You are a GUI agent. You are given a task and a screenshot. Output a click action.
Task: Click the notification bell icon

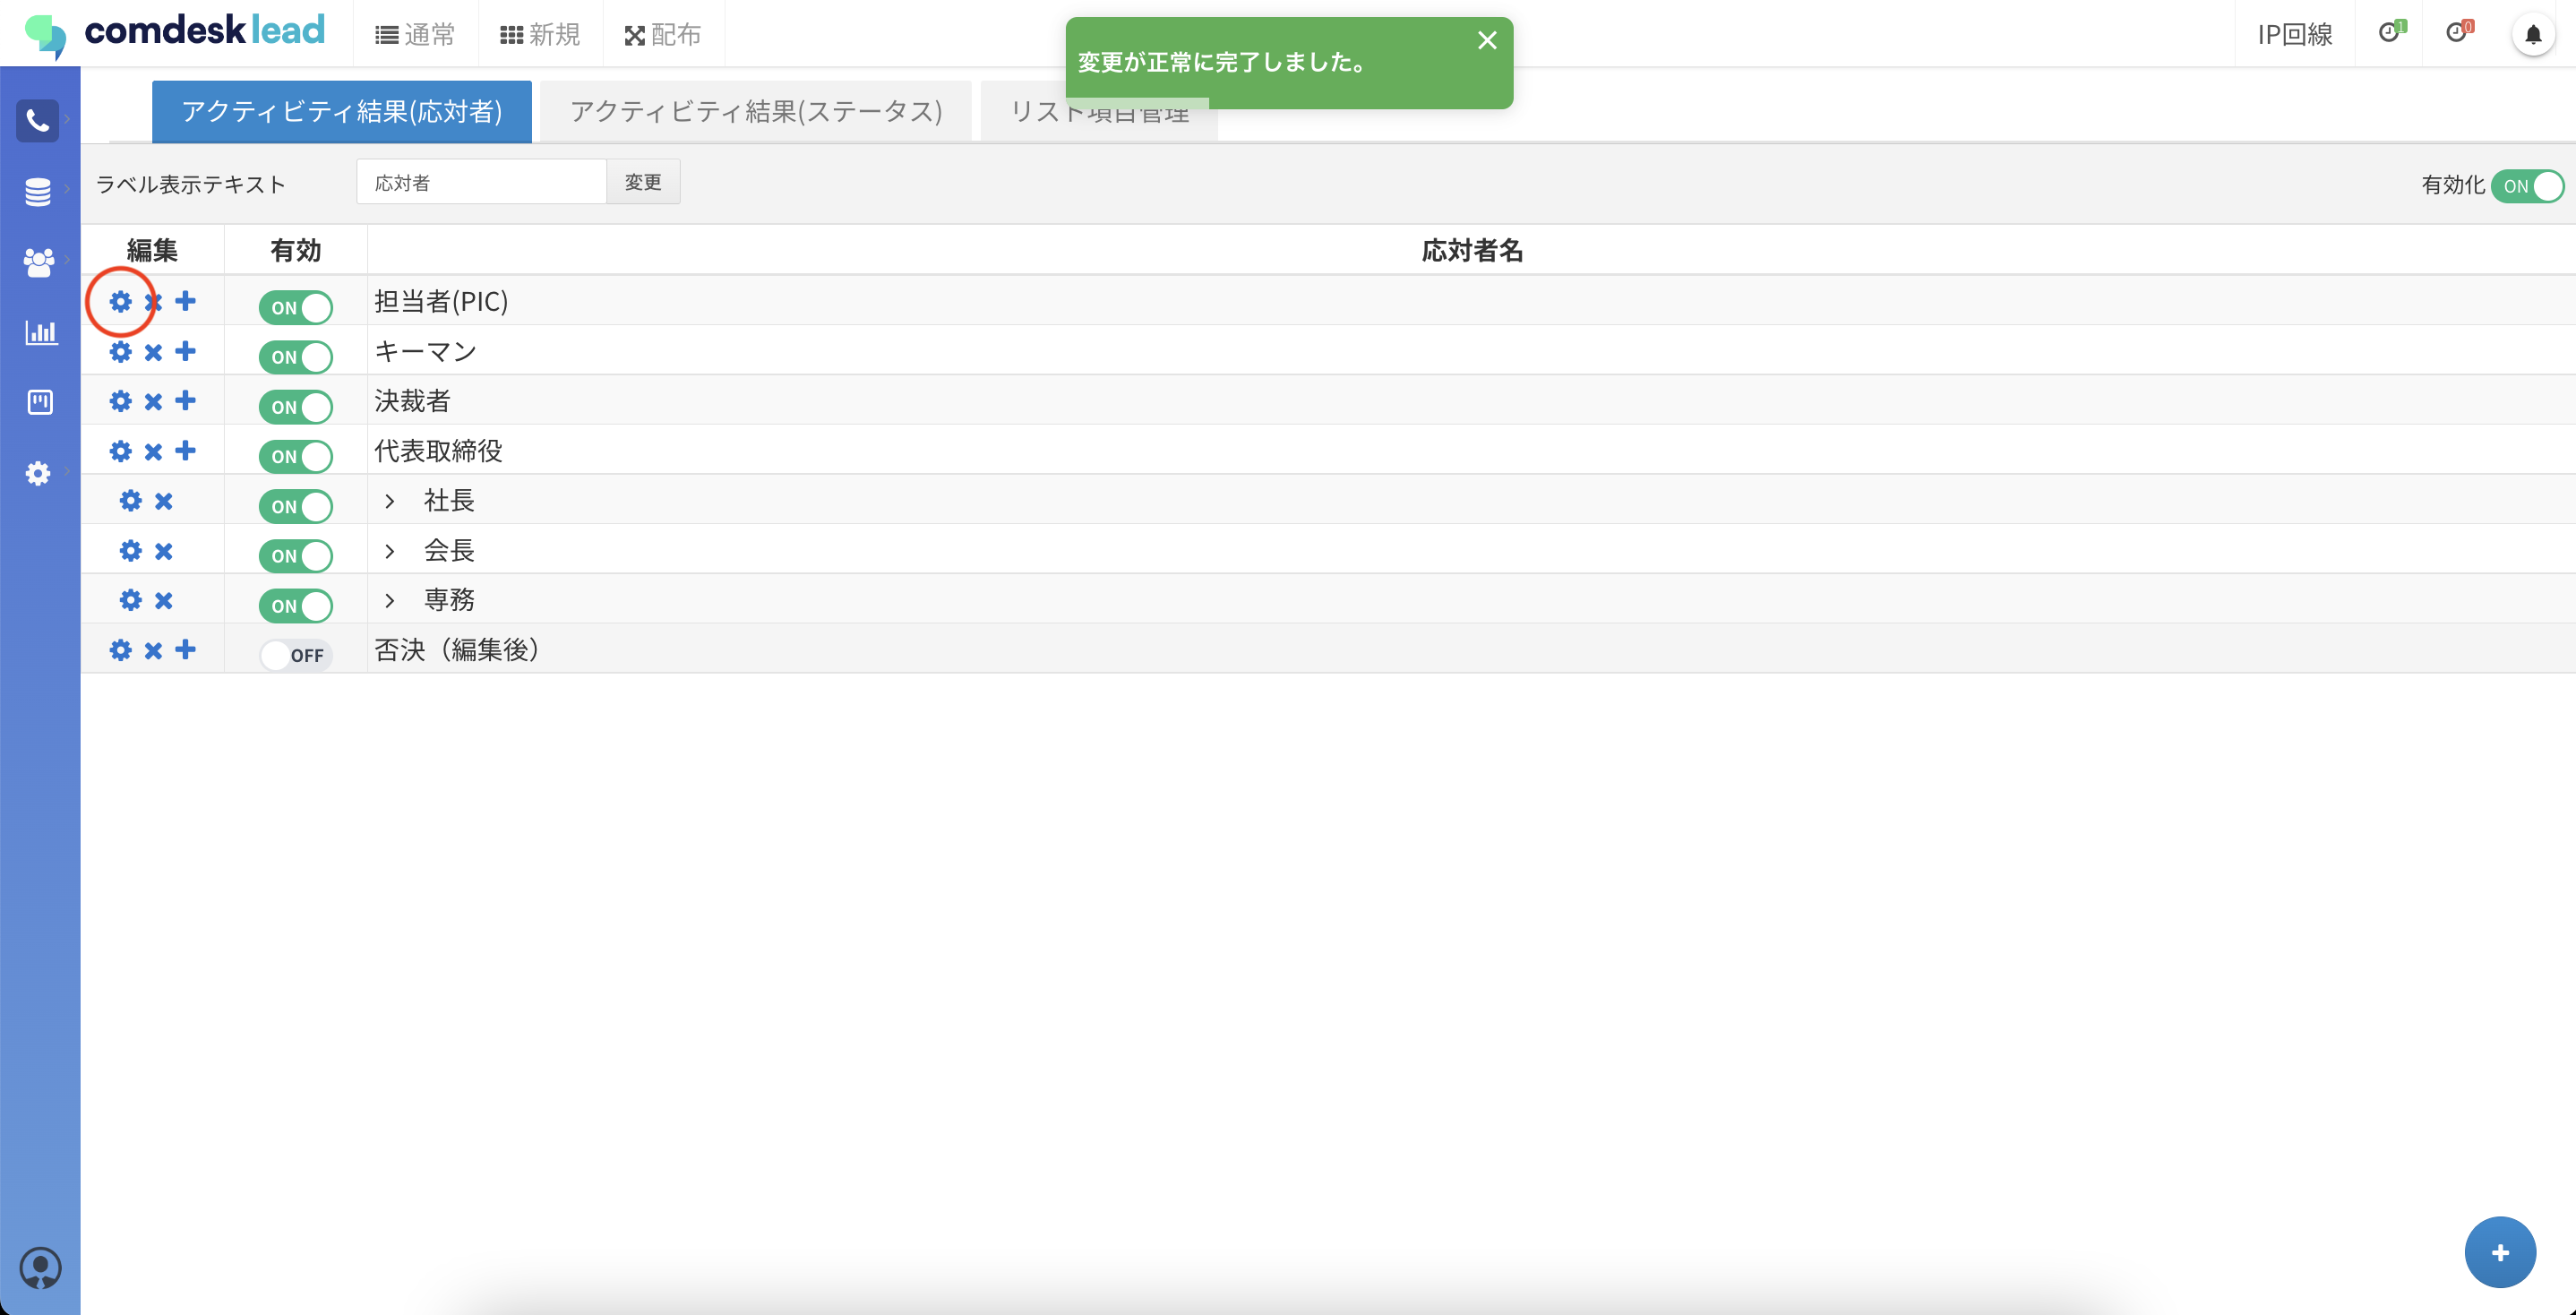coord(2532,36)
